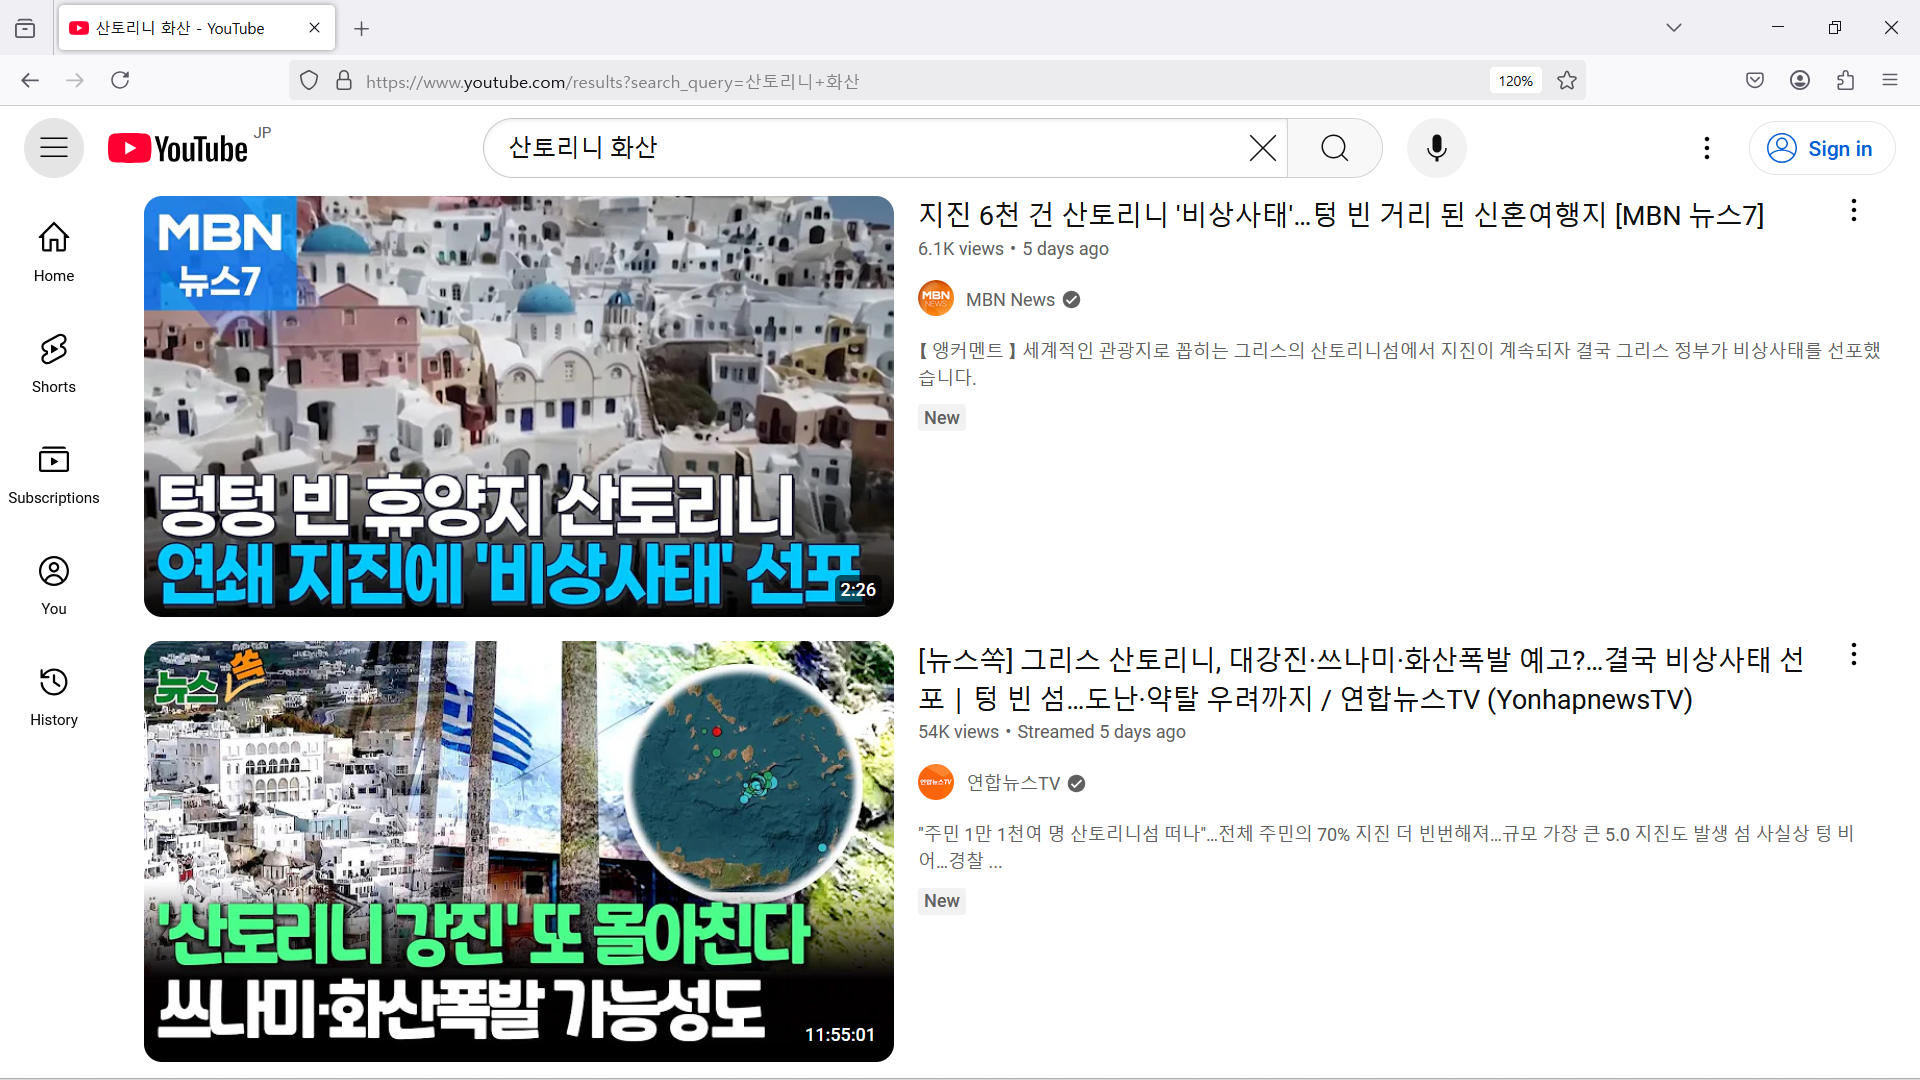Expand the list all tabs dropdown
Viewport: 1920px width, 1080px height.
1674,28
